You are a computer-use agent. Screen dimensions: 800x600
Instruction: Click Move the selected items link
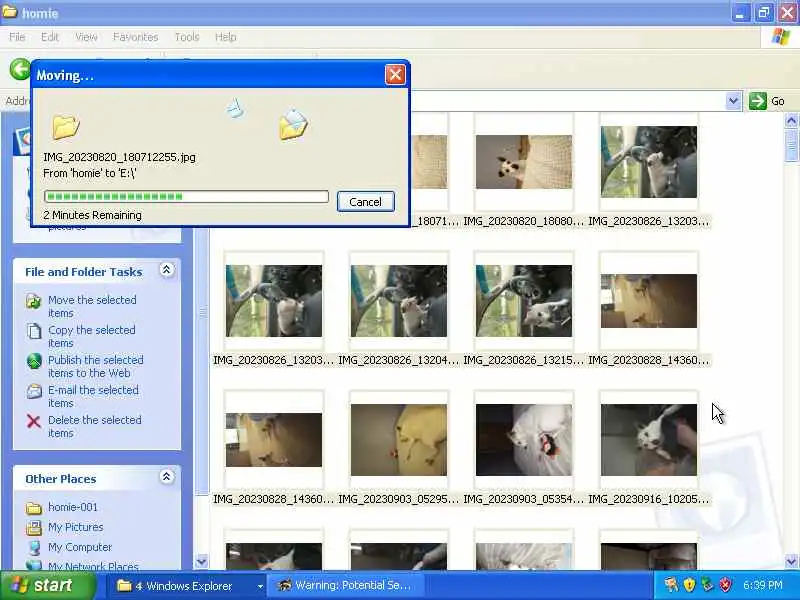(92, 306)
